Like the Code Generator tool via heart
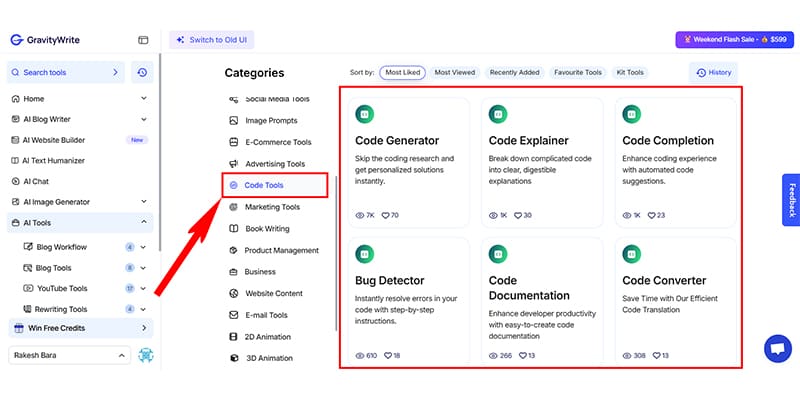The image size is (800, 400). 386,215
